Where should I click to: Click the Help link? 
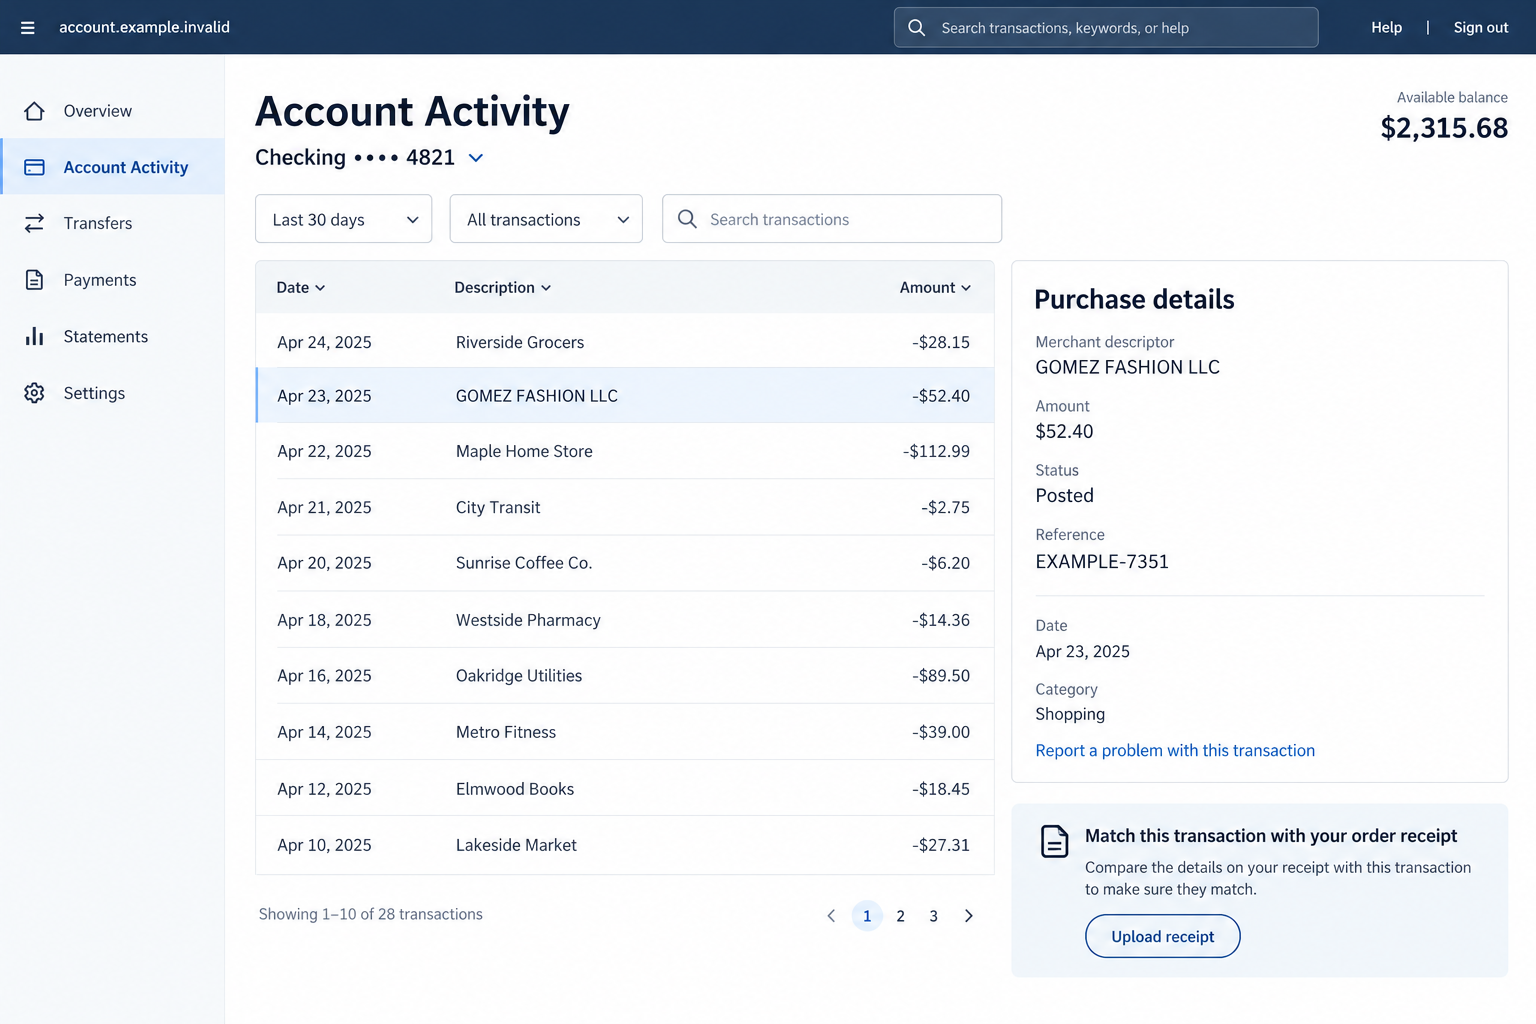[x=1386, y=28]
